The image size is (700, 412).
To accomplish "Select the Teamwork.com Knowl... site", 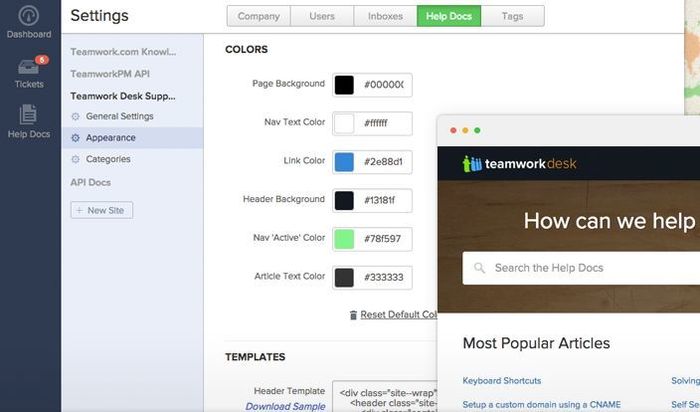I will pyautogui.click(x=123, y=52).
